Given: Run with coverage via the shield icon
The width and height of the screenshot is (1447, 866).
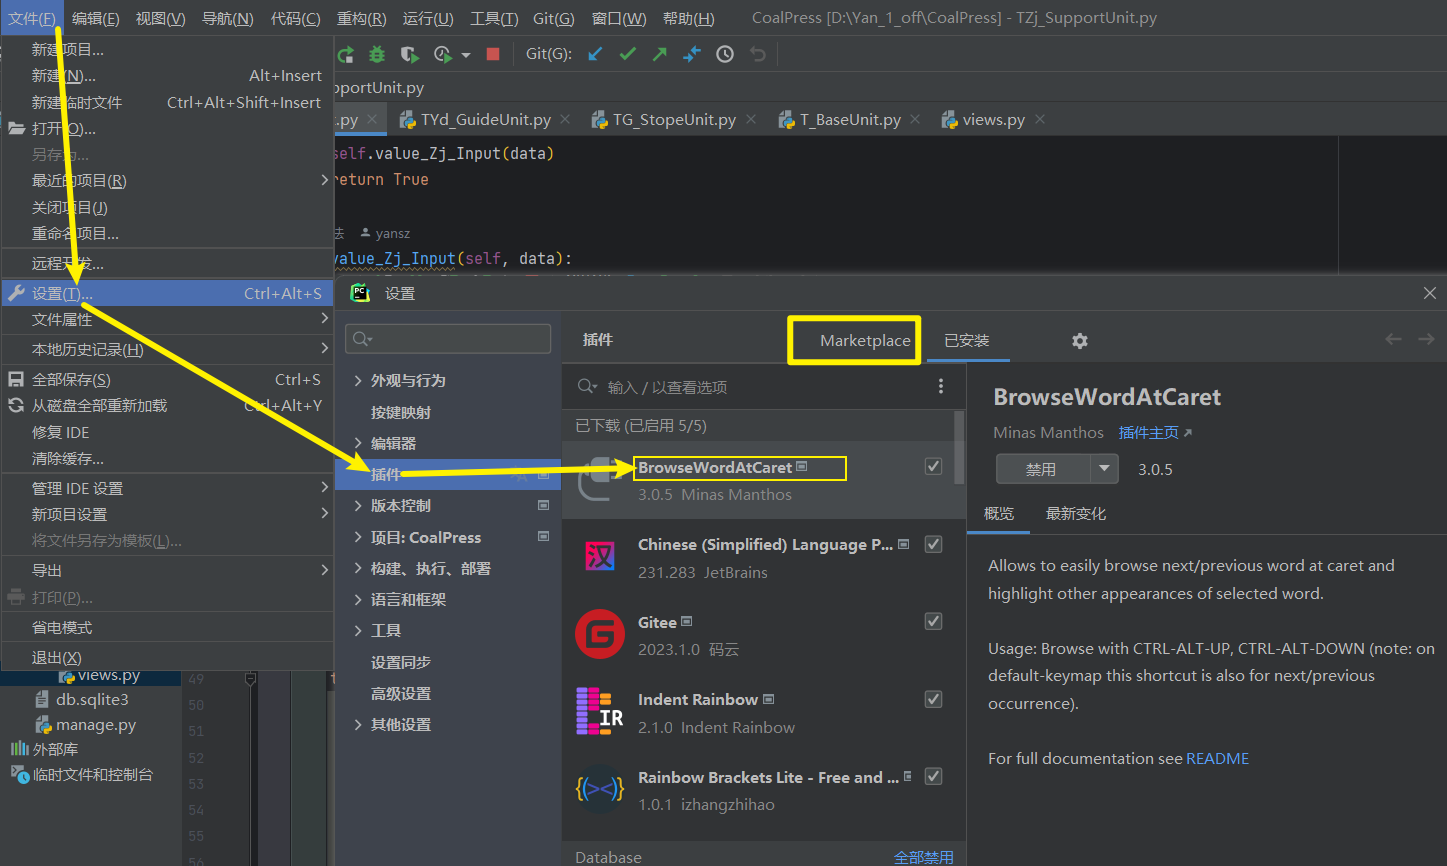Looking at the screenshot, I should [x=409, y=54].
